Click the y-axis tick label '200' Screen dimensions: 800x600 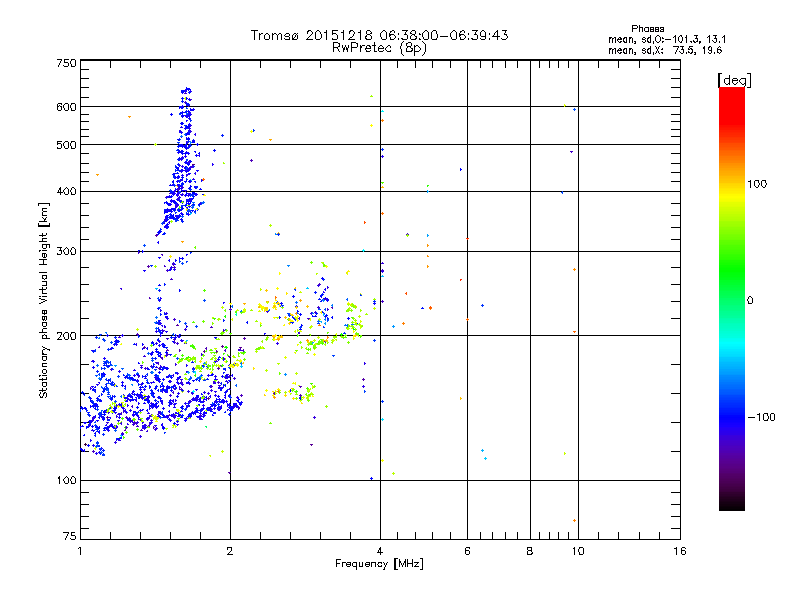66,336
